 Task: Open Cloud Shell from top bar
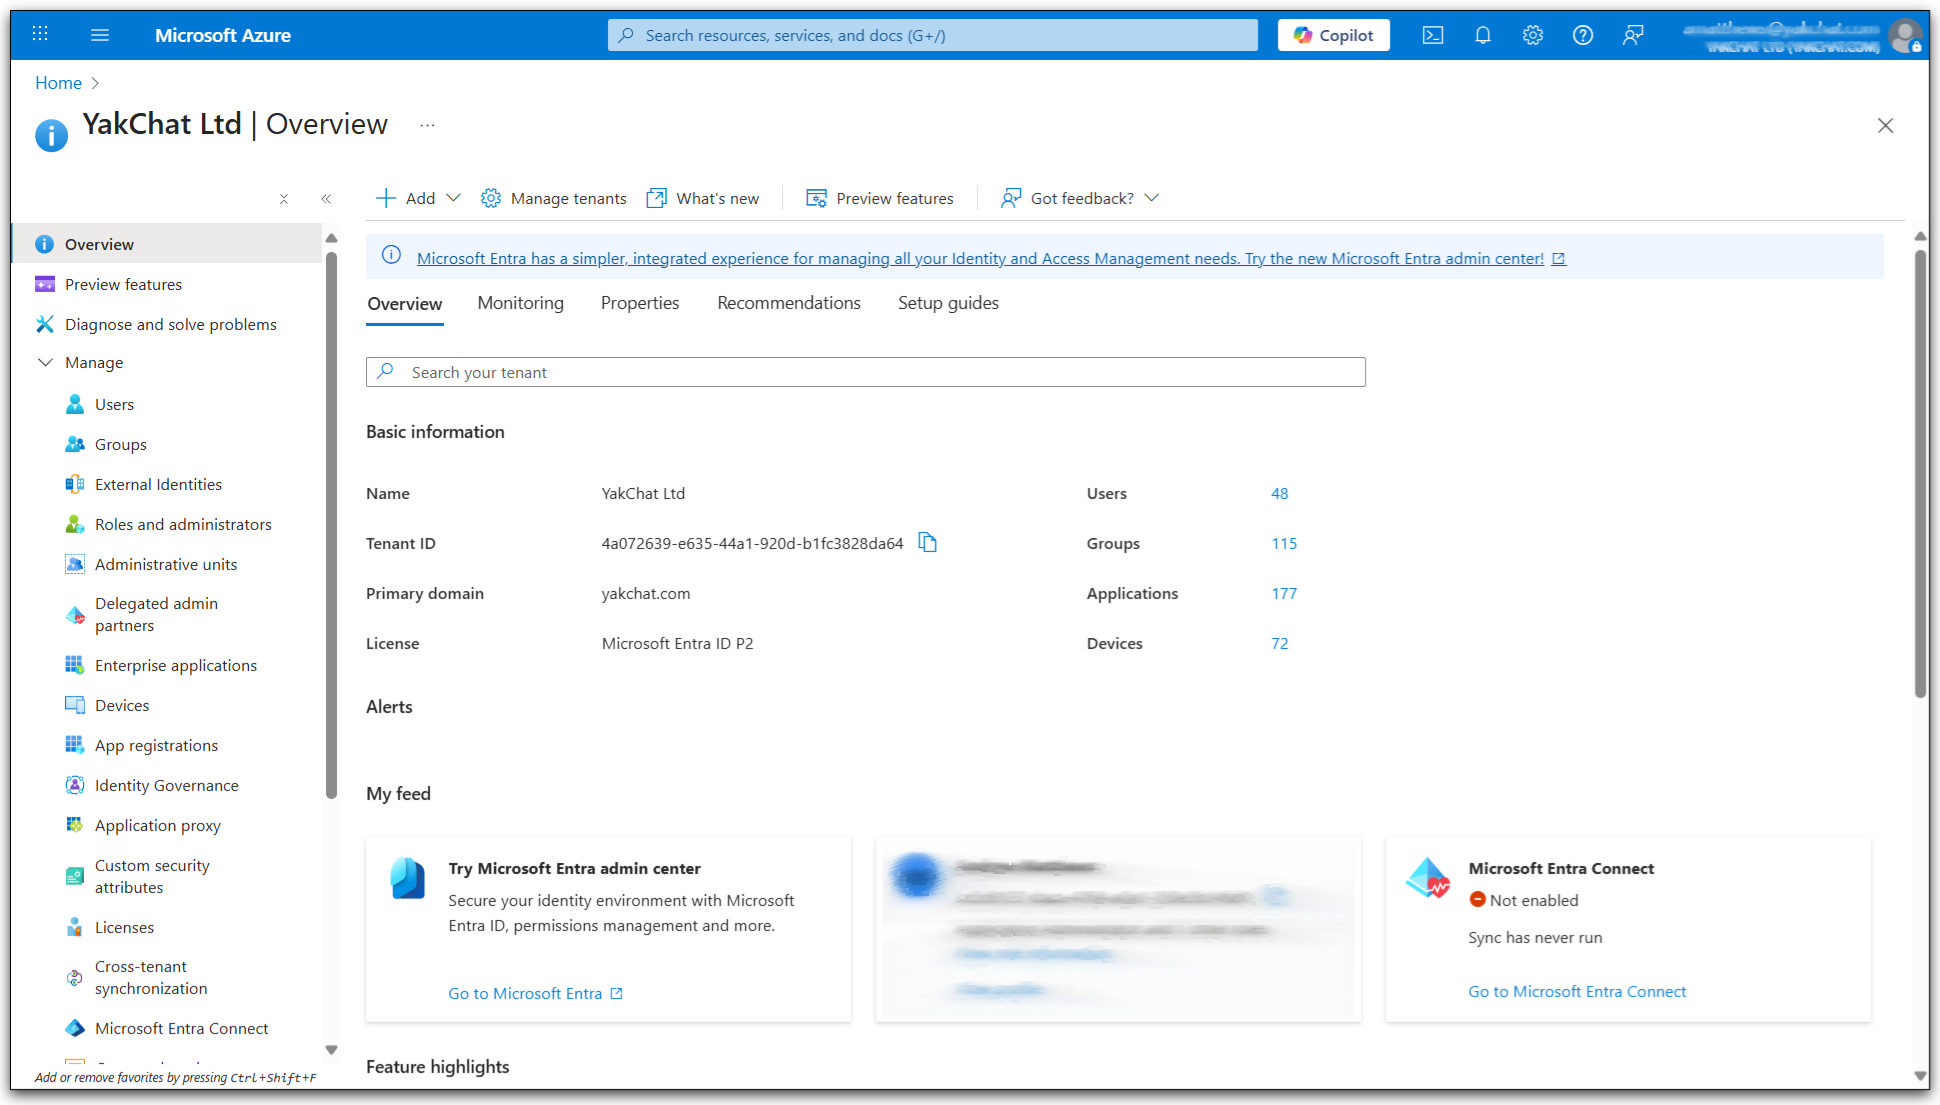tap(1432, 35)
